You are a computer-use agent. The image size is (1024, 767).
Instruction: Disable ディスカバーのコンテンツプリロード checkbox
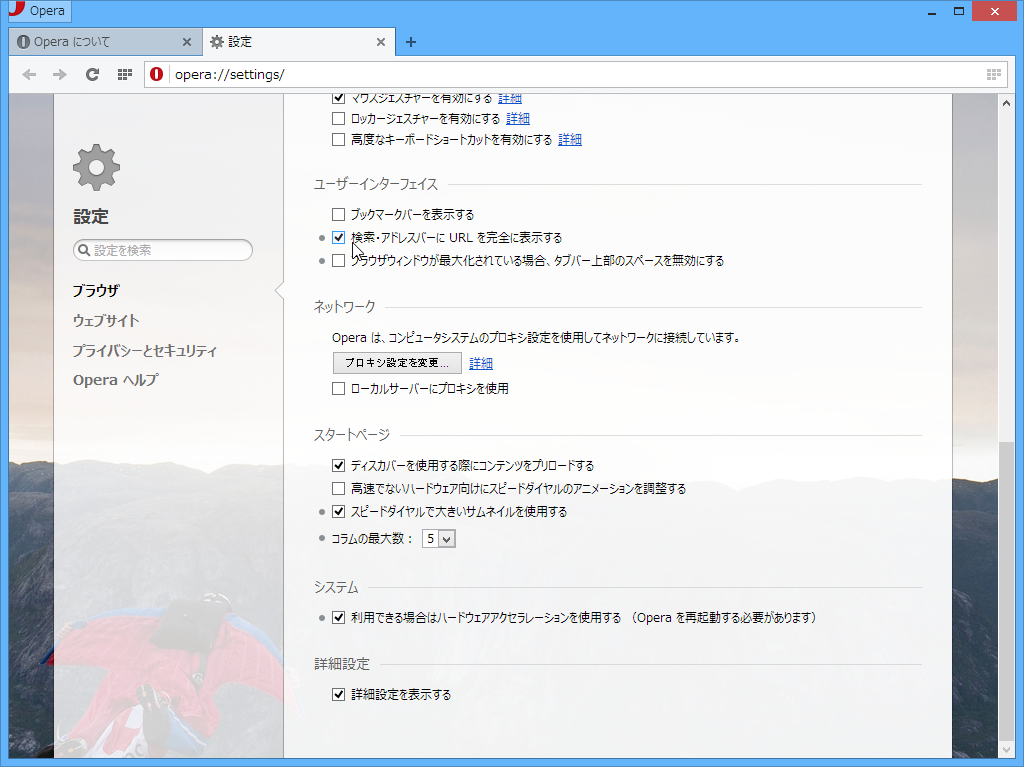338,465
